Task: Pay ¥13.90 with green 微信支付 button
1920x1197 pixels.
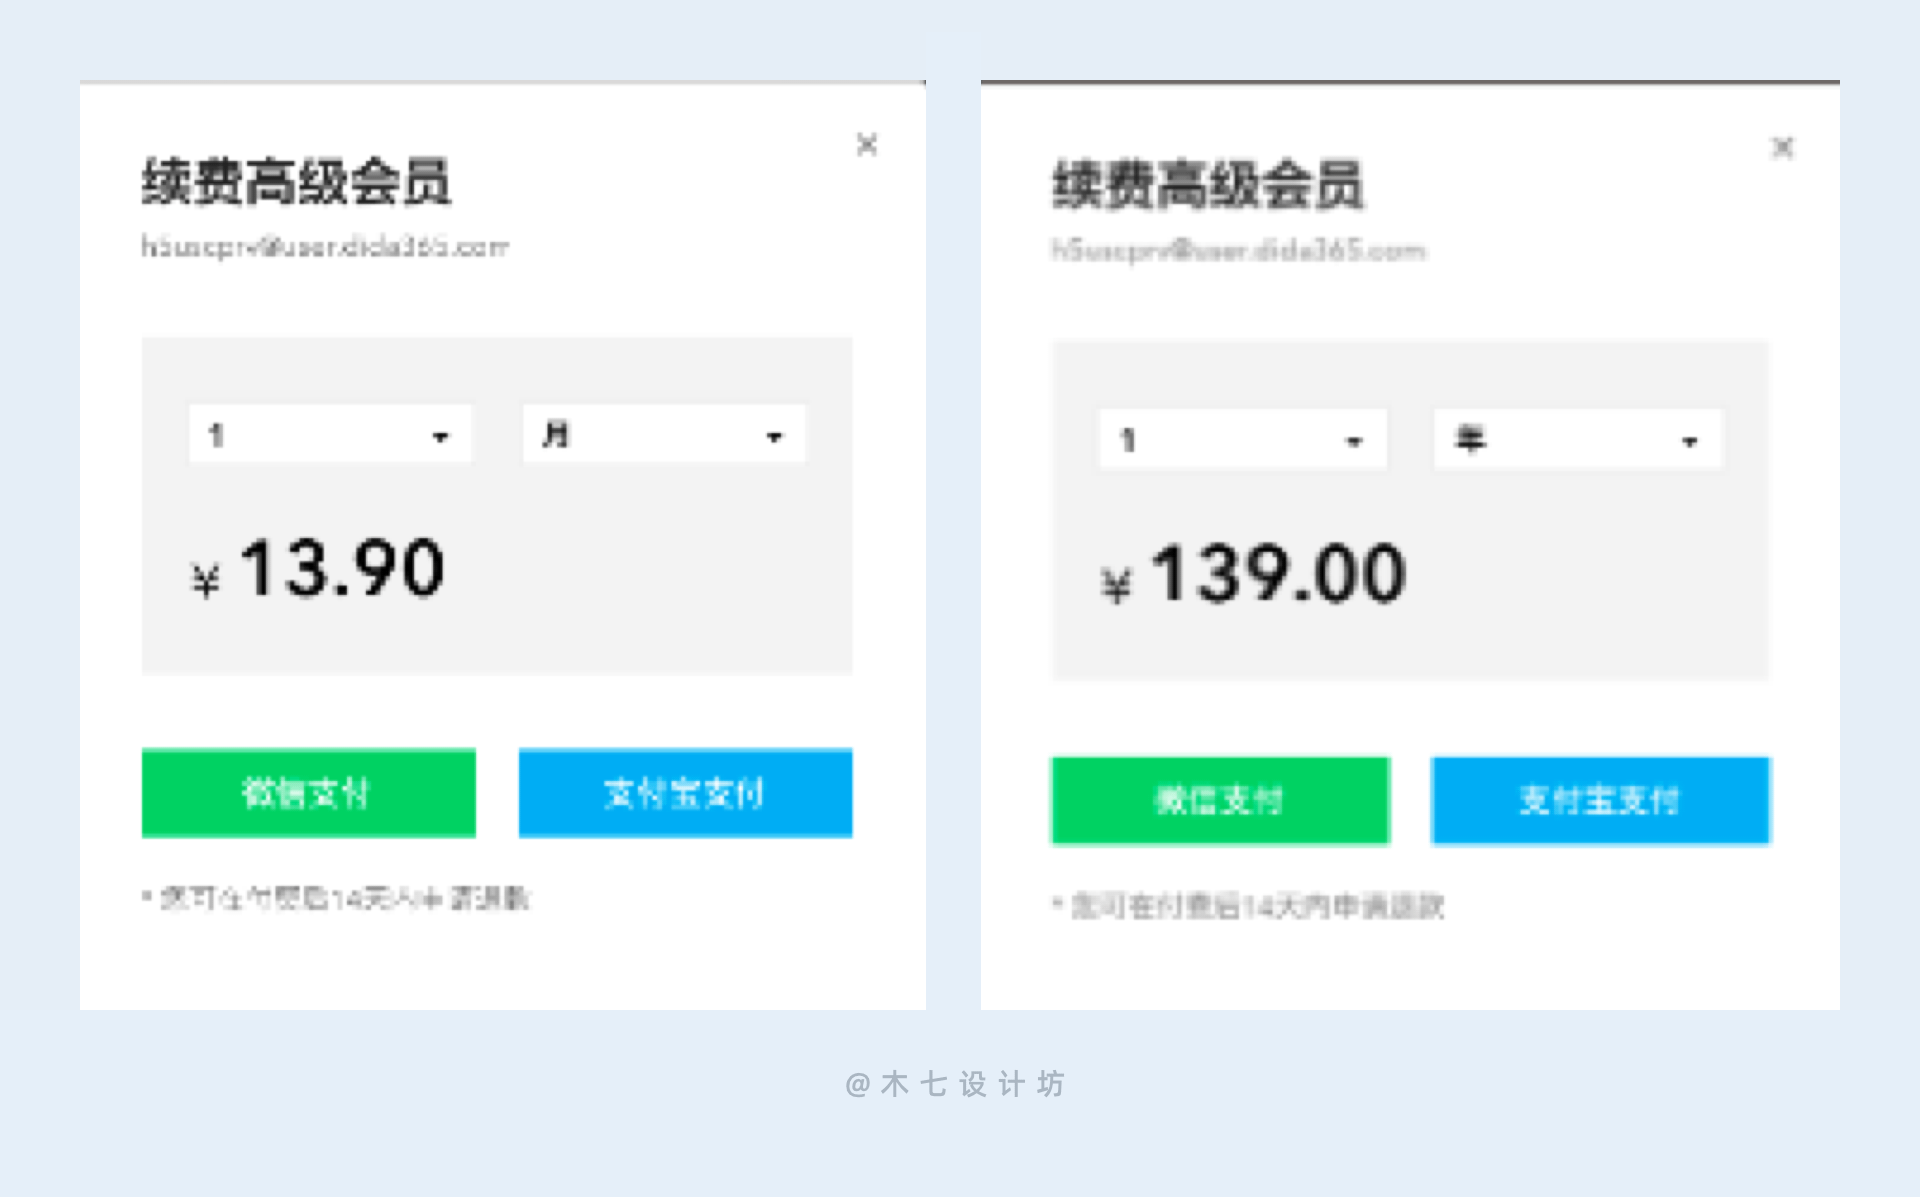Action: click(308, 793)
